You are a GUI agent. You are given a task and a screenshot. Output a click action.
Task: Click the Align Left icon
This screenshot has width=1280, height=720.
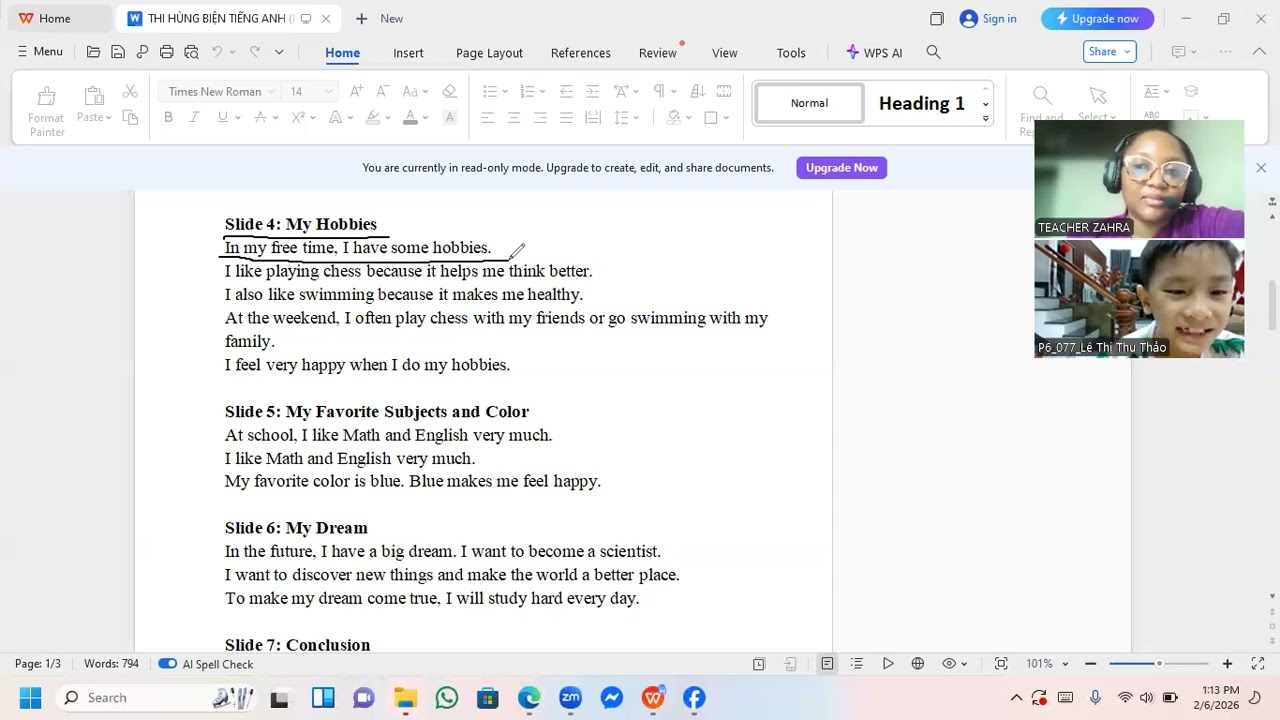point(488,117)
